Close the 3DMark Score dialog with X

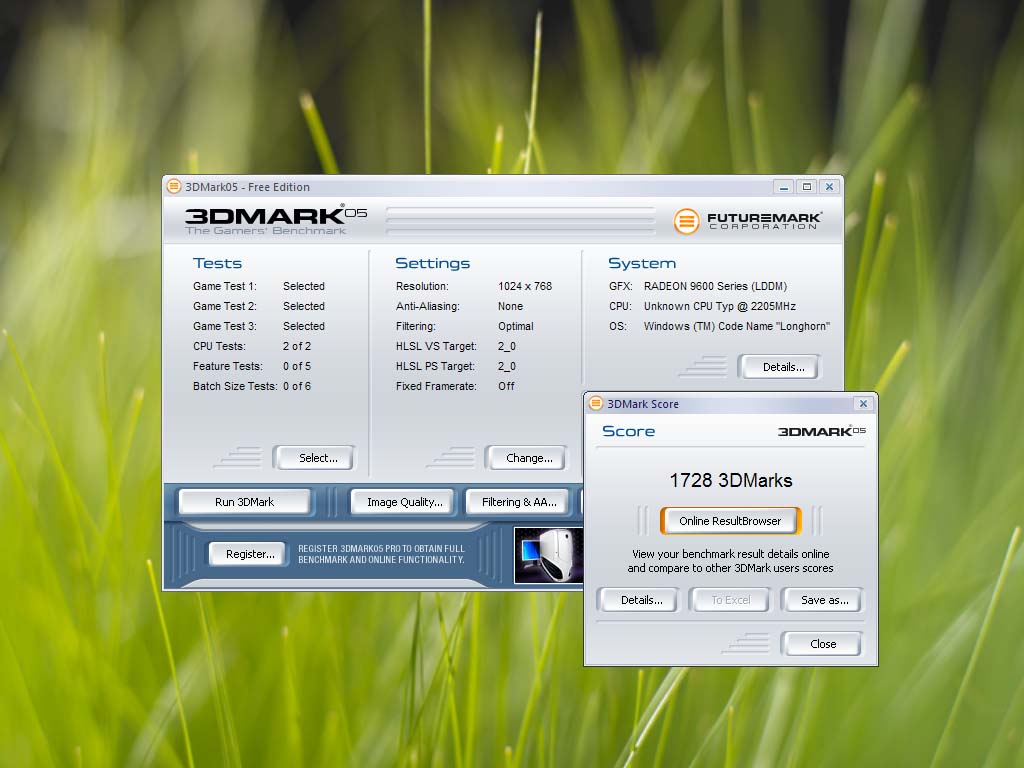[x=863, y=404]
